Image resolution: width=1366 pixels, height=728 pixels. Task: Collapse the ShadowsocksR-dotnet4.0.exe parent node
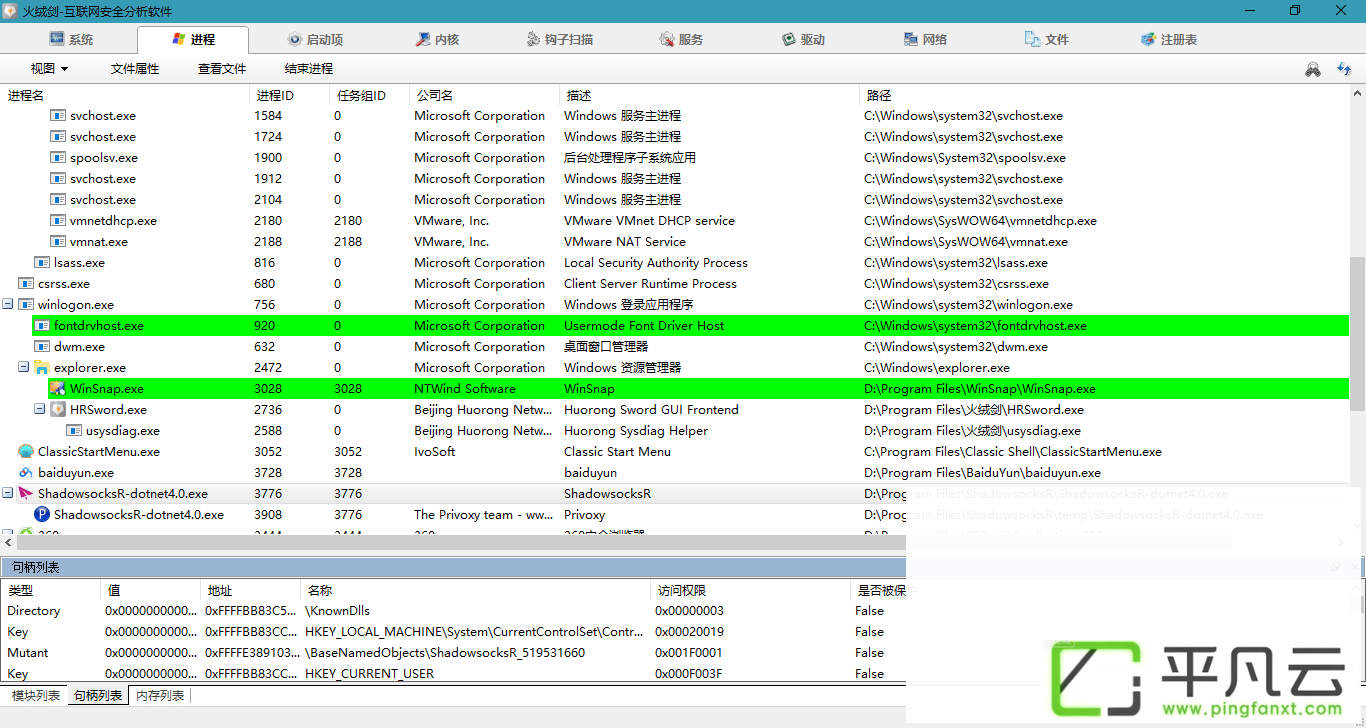8,493
